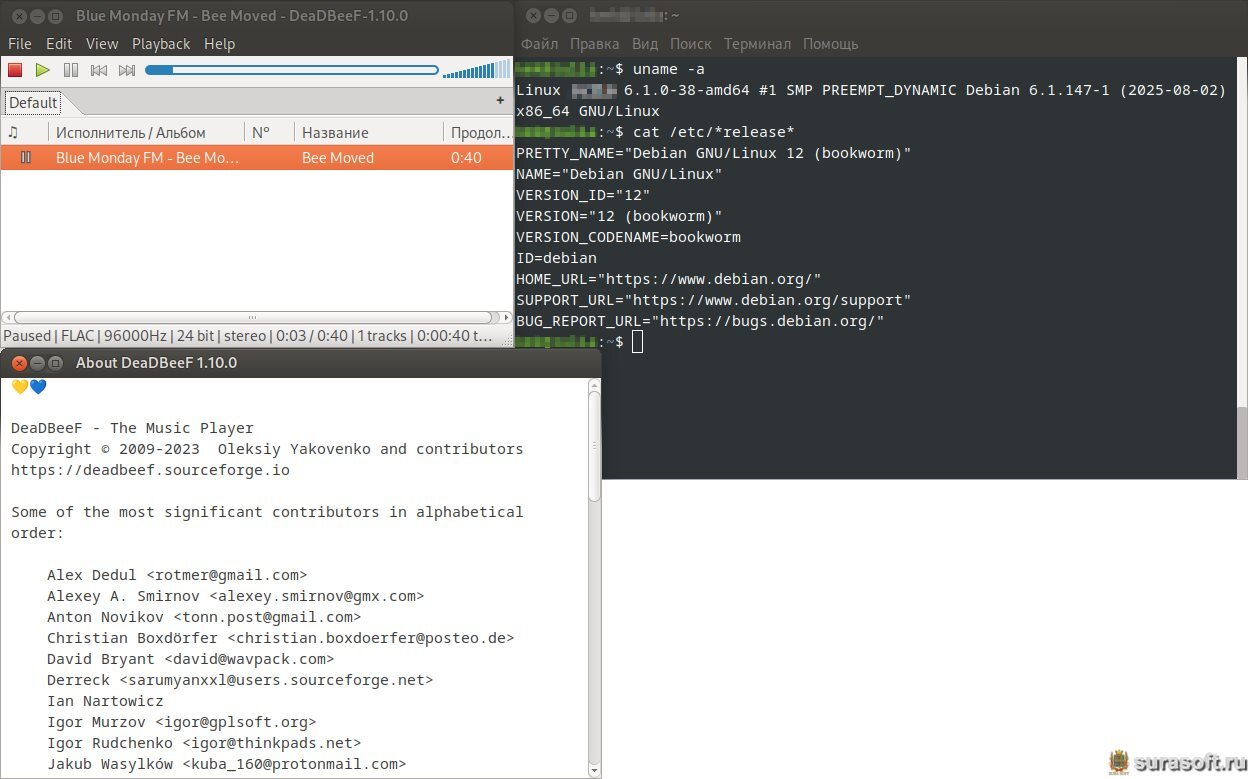Image resolution: width=1248 pixels, height=779 pixels.
Task: Sort by the Nº column header
Action: point(269,132)
